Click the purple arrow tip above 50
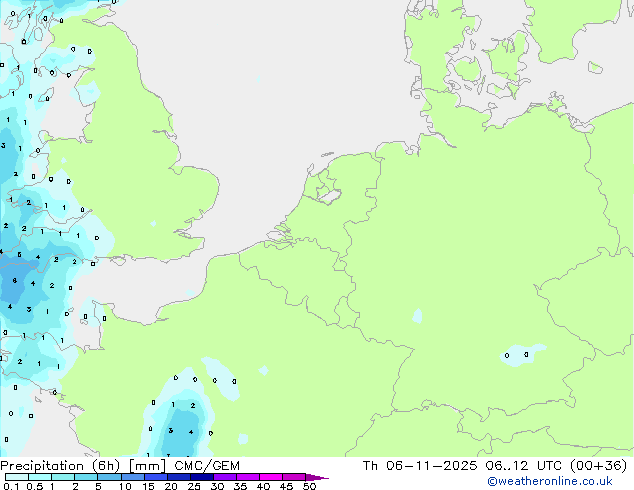The height and width of the screenshot is (490, 634). 317,477
